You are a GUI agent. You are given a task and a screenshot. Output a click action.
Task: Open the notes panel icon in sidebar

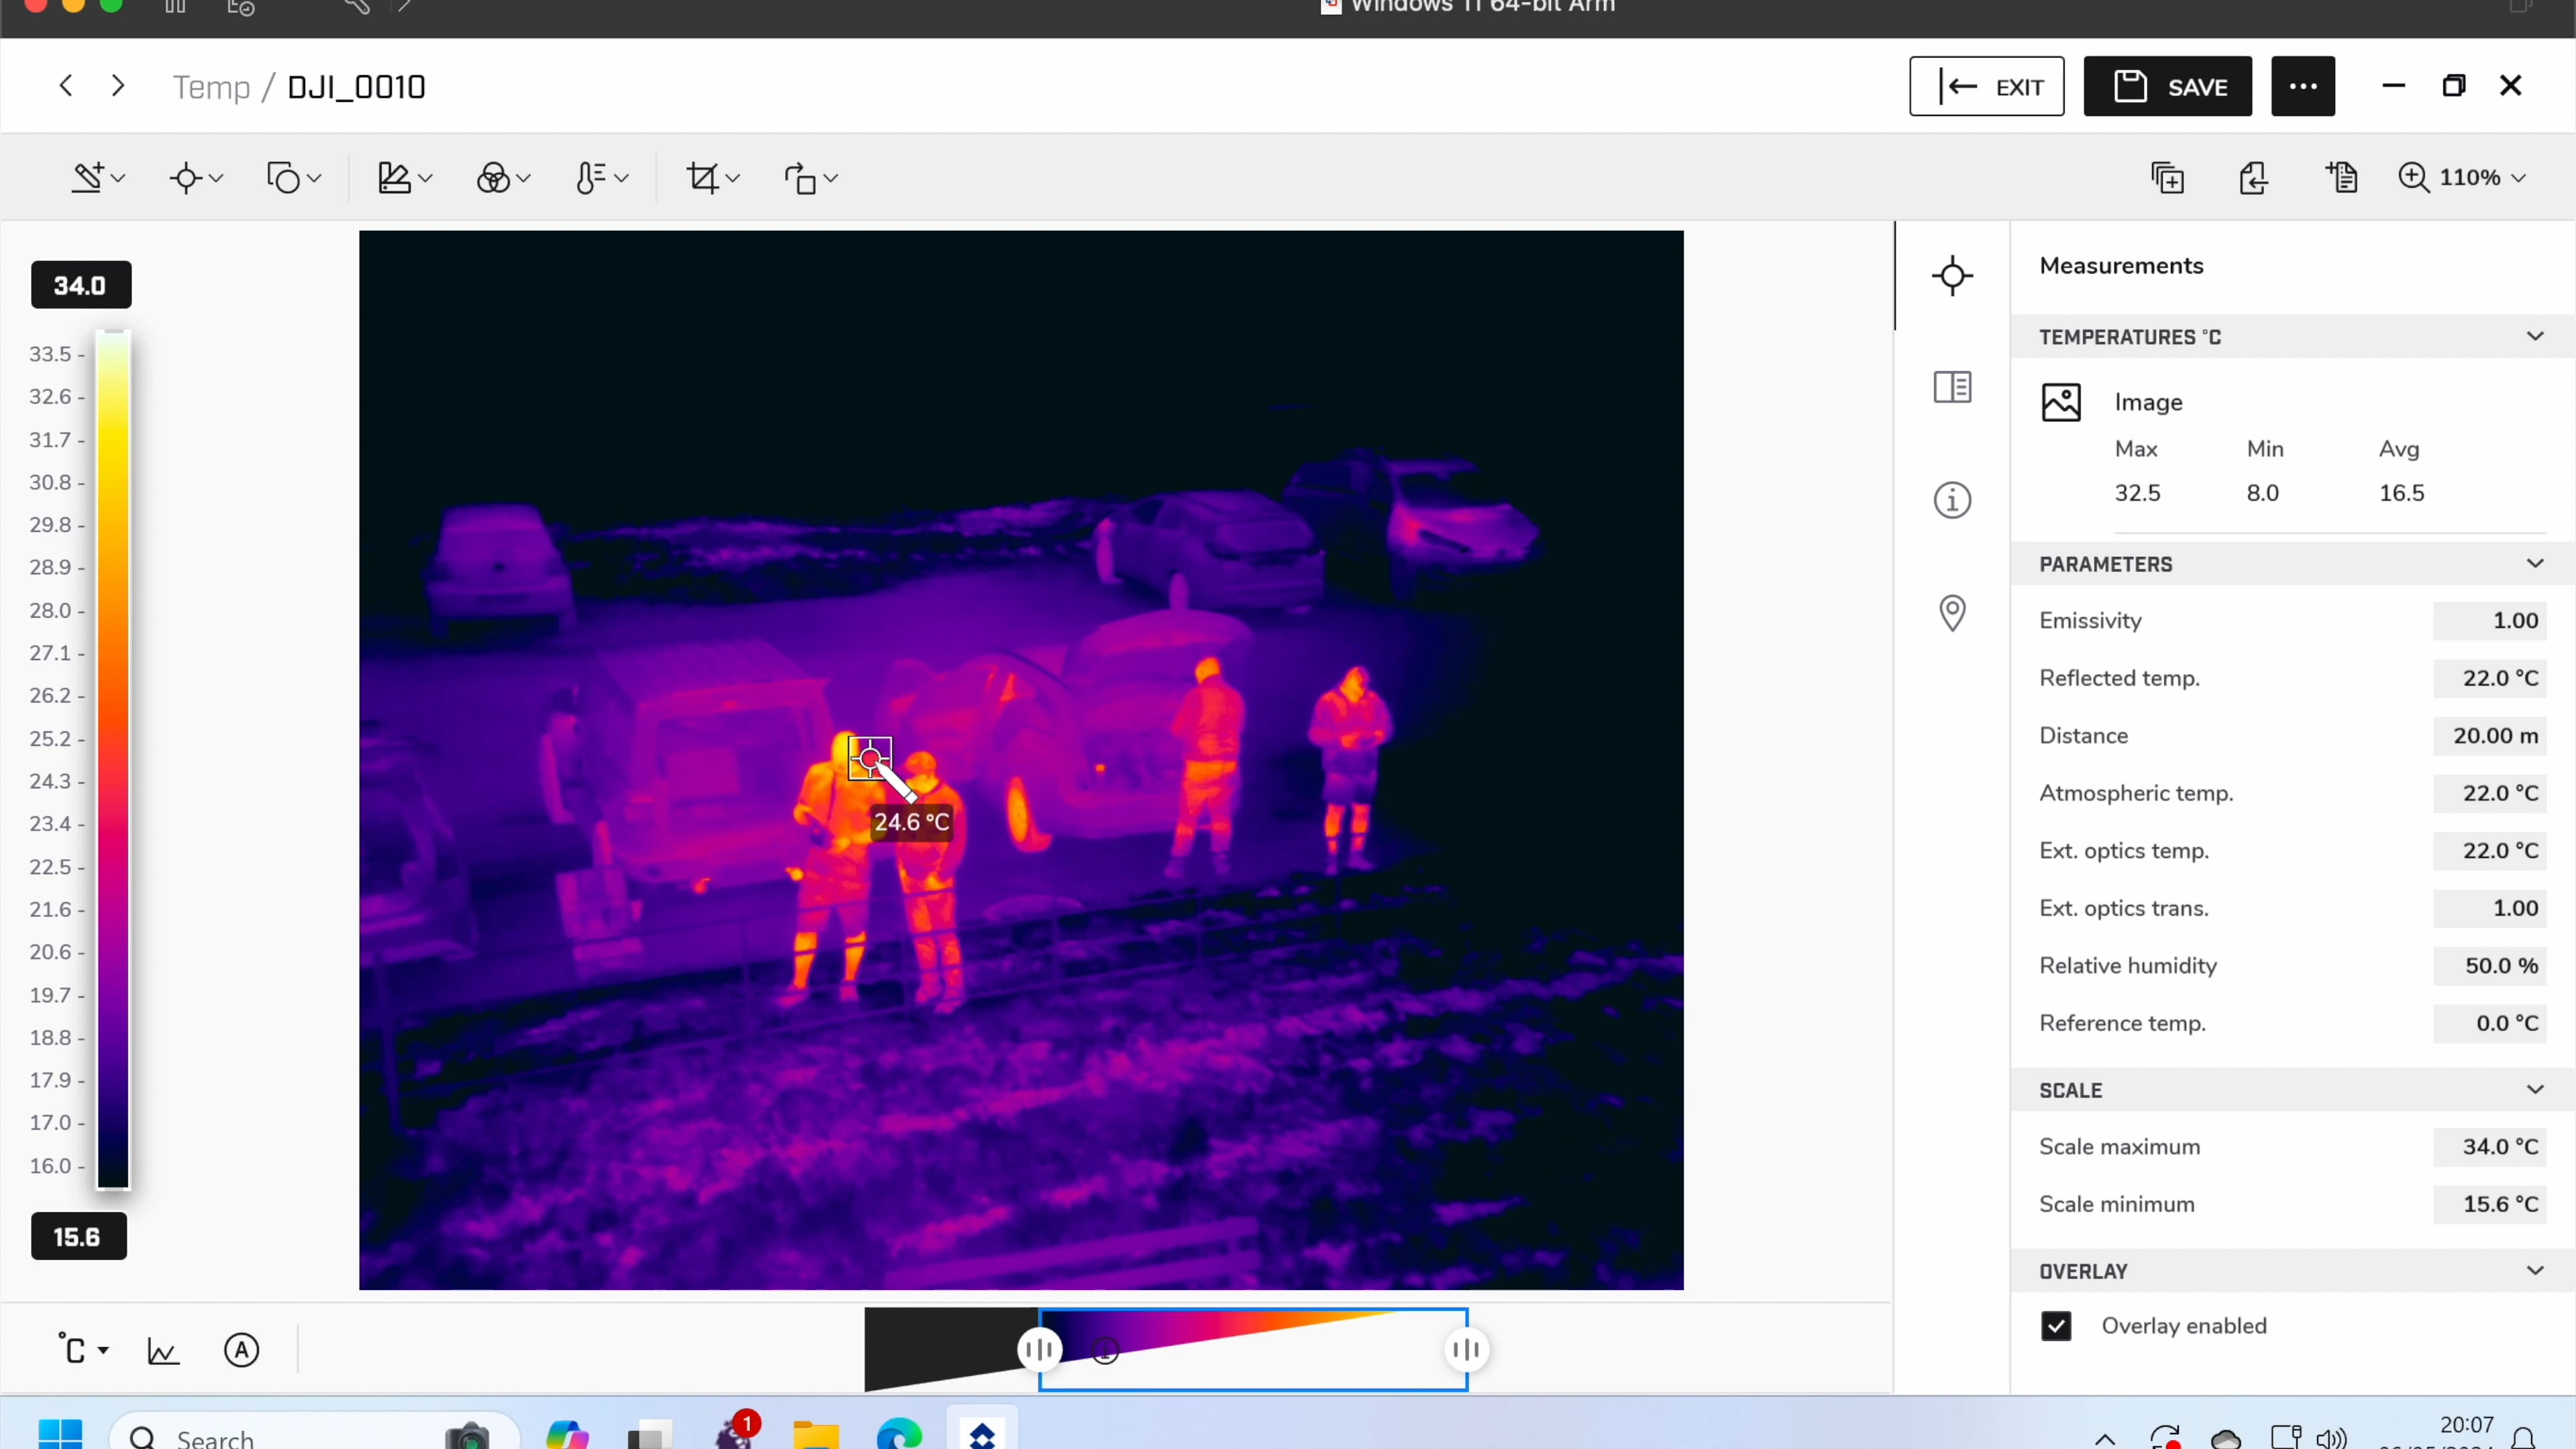(1952, 386)
